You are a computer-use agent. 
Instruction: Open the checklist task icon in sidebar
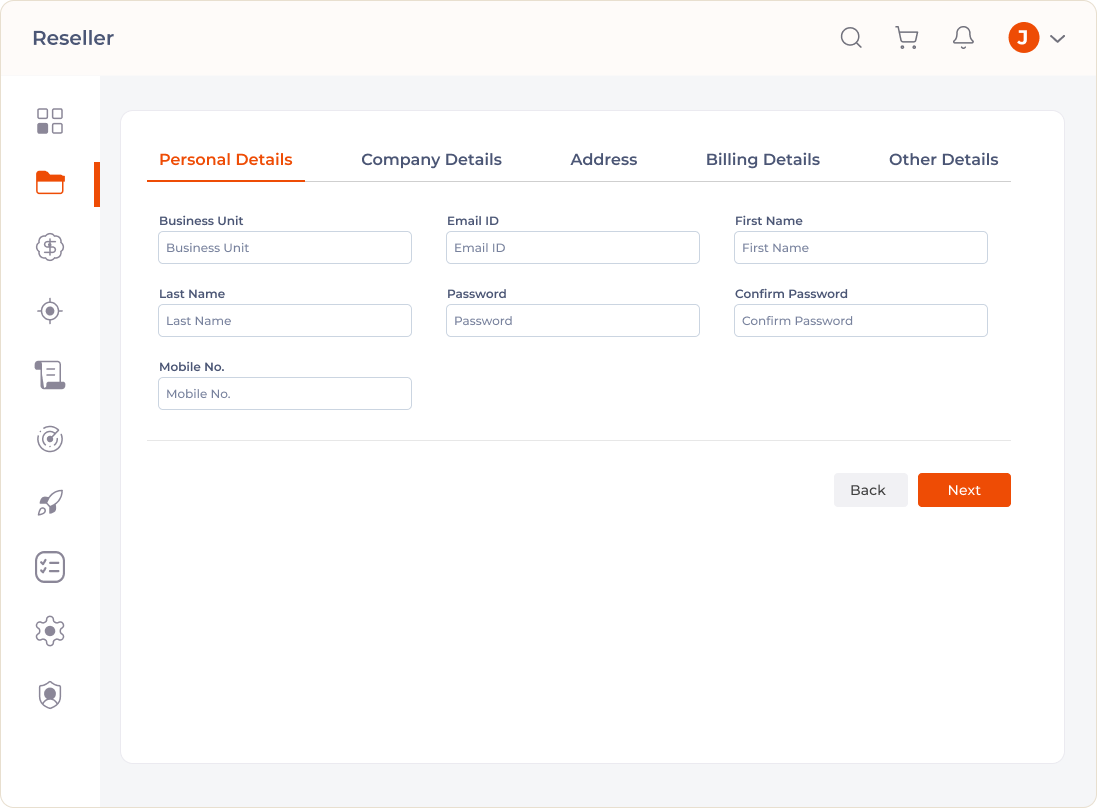50,567
